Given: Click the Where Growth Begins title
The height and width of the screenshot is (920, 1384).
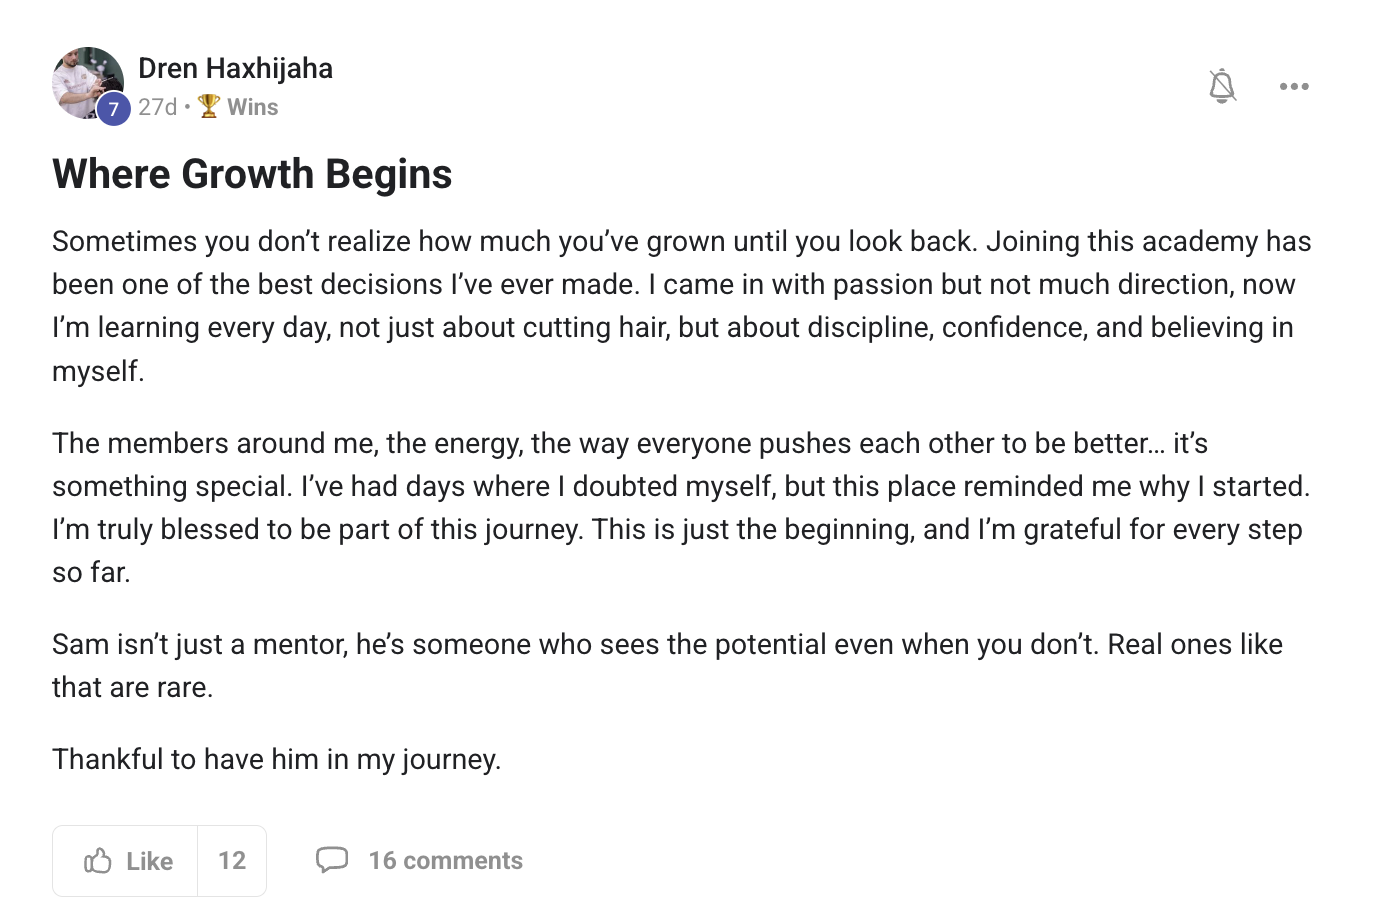Looking at the screenshot, I should 252,174.
